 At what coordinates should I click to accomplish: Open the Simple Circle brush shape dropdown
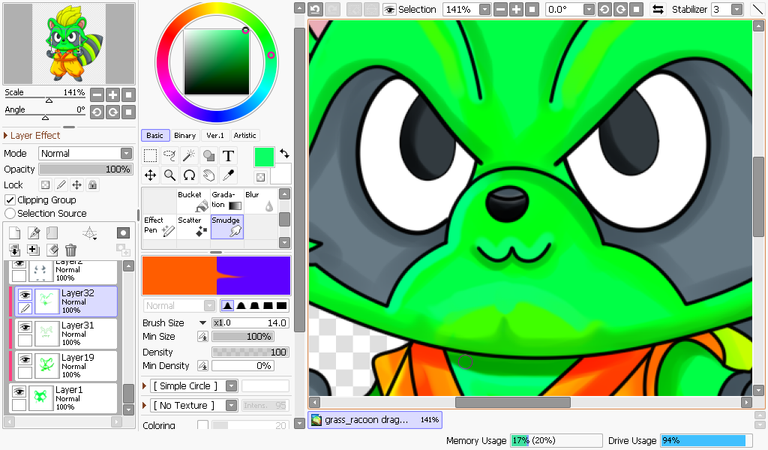232,386
